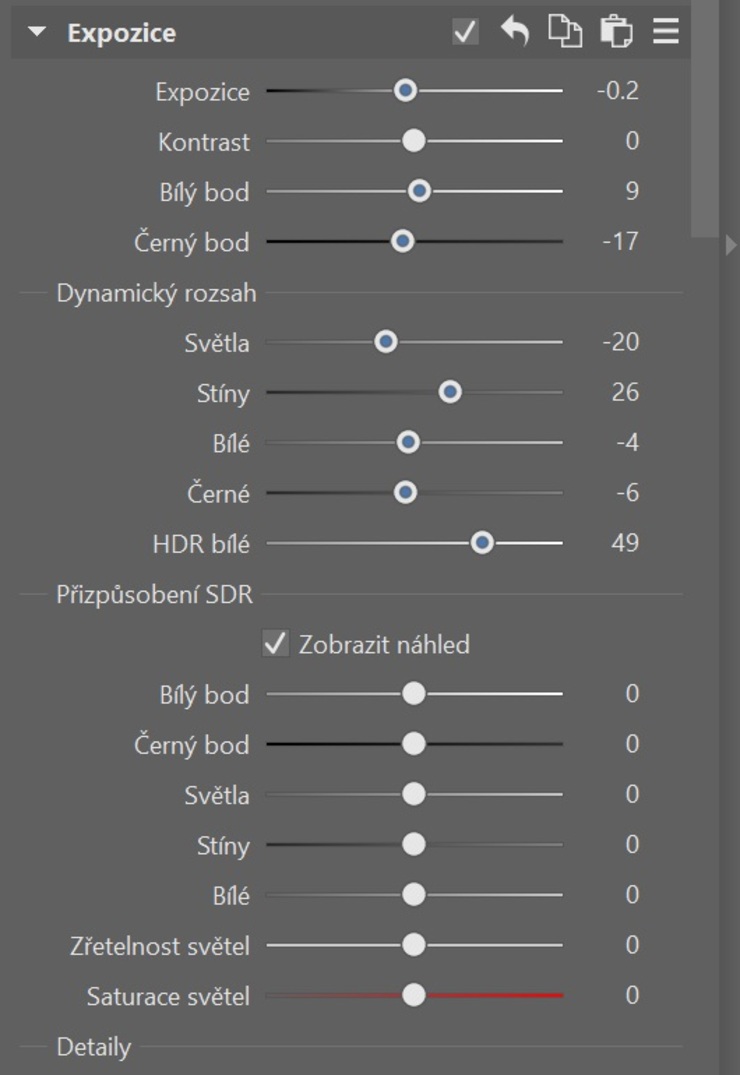Click the Bílý bod value 9
This screenshot has width=740, height=1075.
631,191
